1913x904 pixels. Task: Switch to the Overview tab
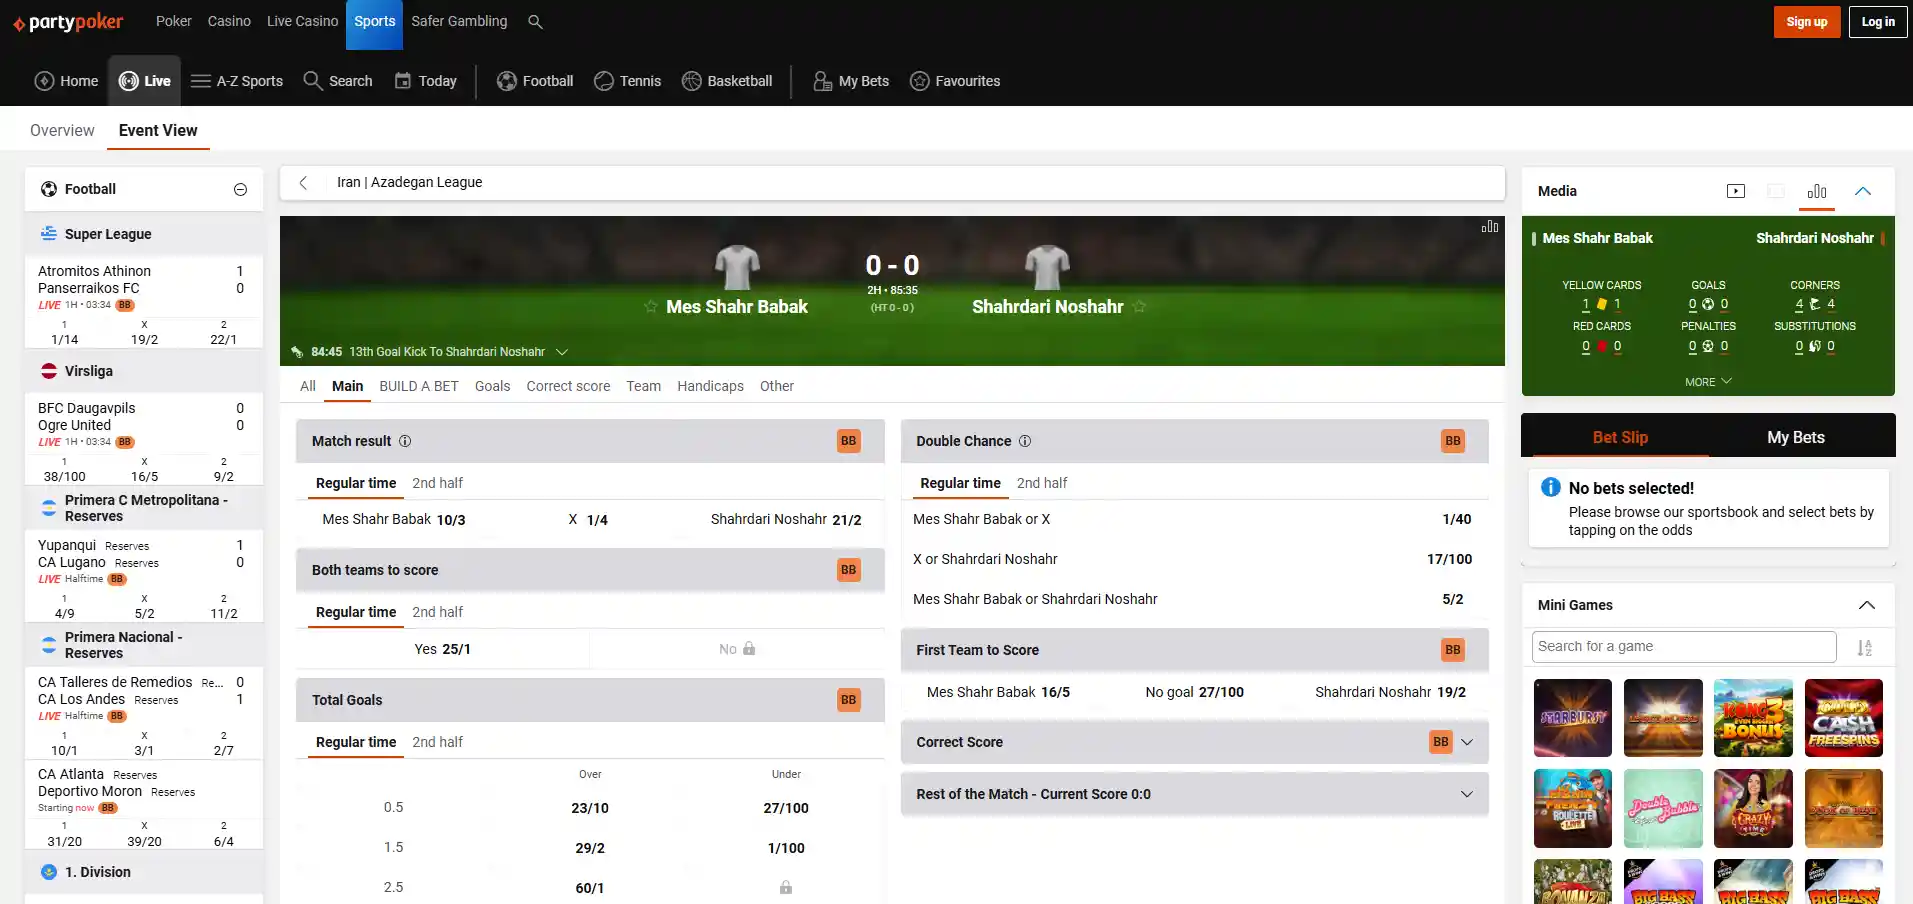pos(62,130)
